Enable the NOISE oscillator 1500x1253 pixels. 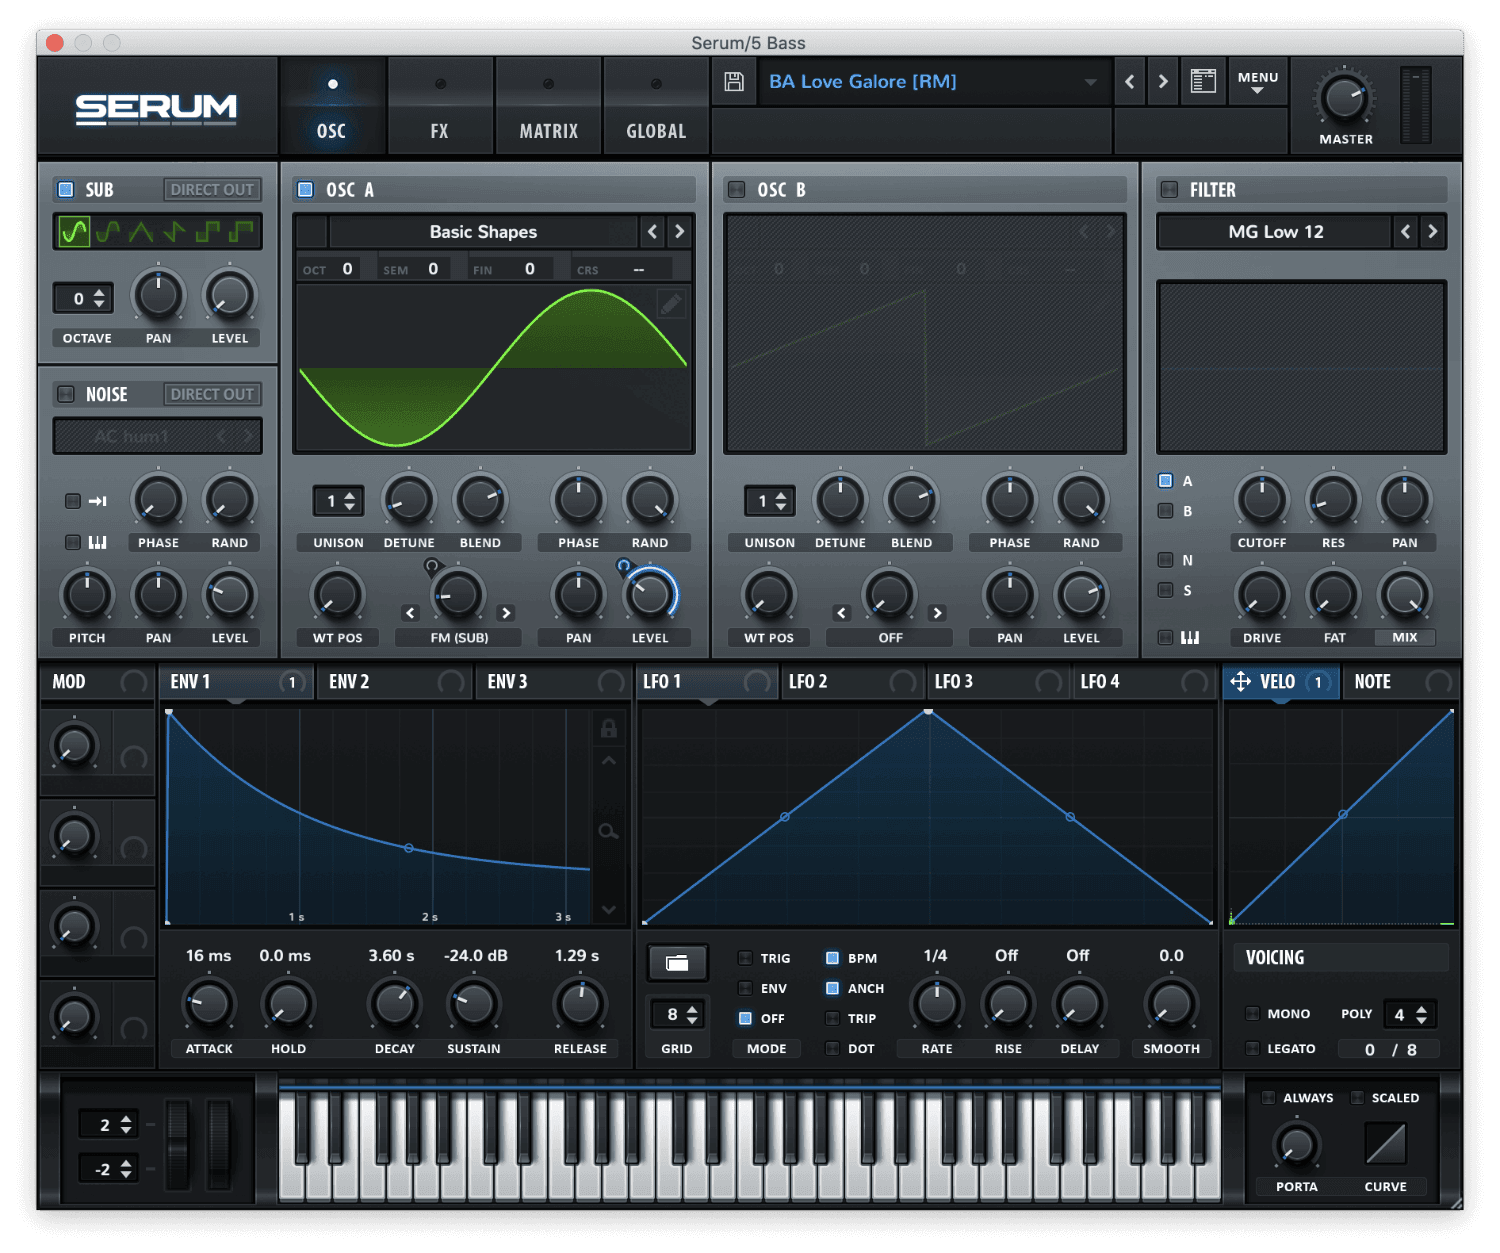tap(66, 394)
